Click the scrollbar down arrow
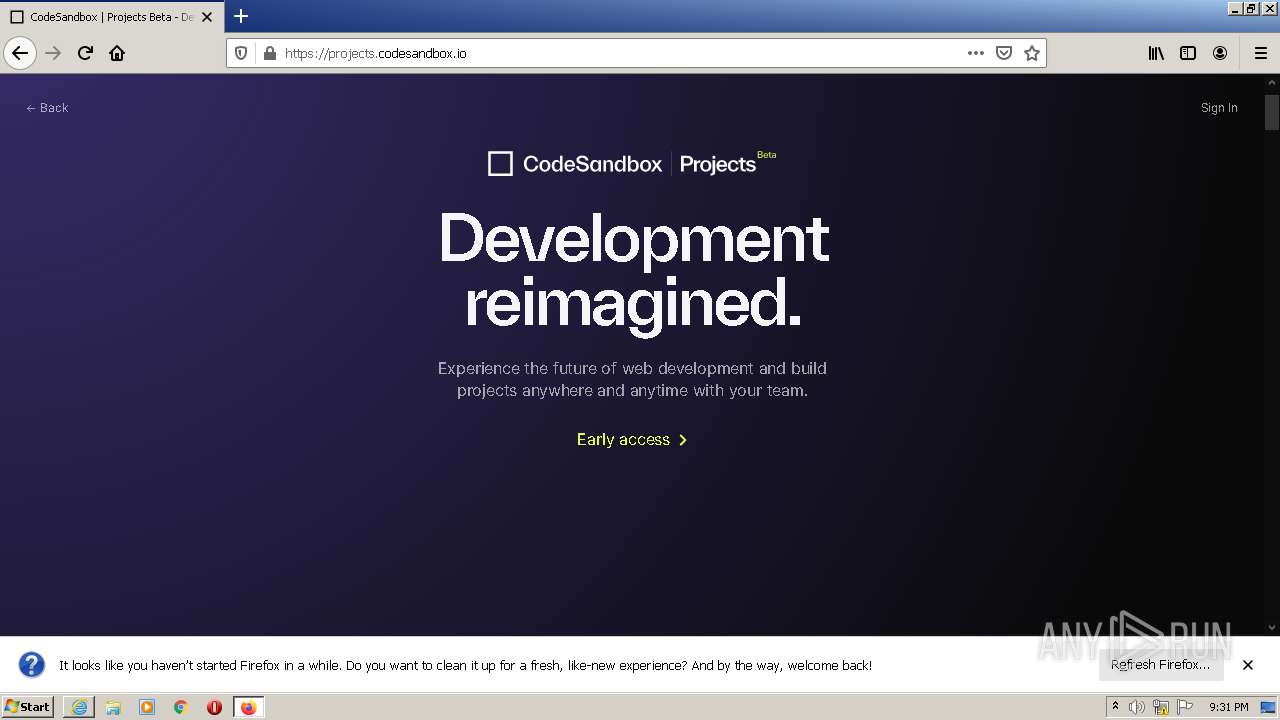 (x=1272, y=627)
